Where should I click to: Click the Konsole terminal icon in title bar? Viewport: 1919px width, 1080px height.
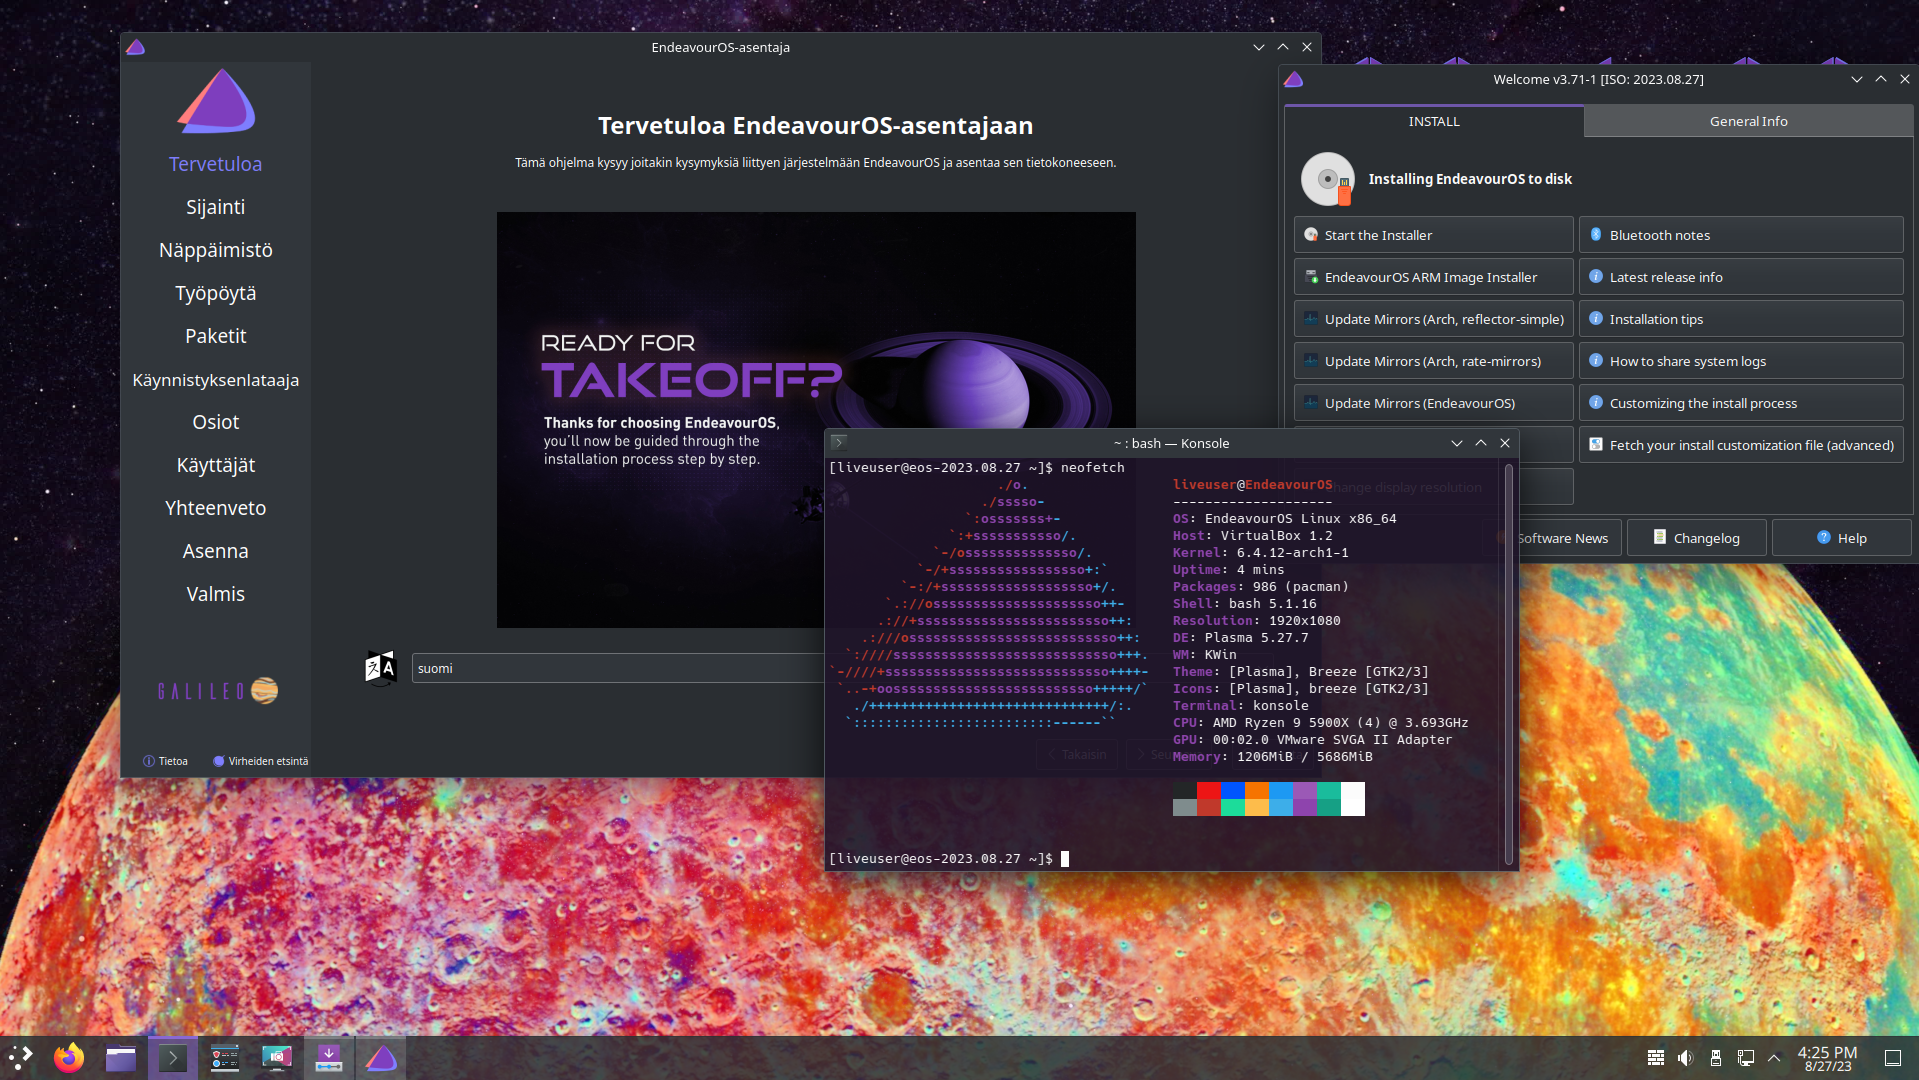pyautogui.click(x=839, y=443)
